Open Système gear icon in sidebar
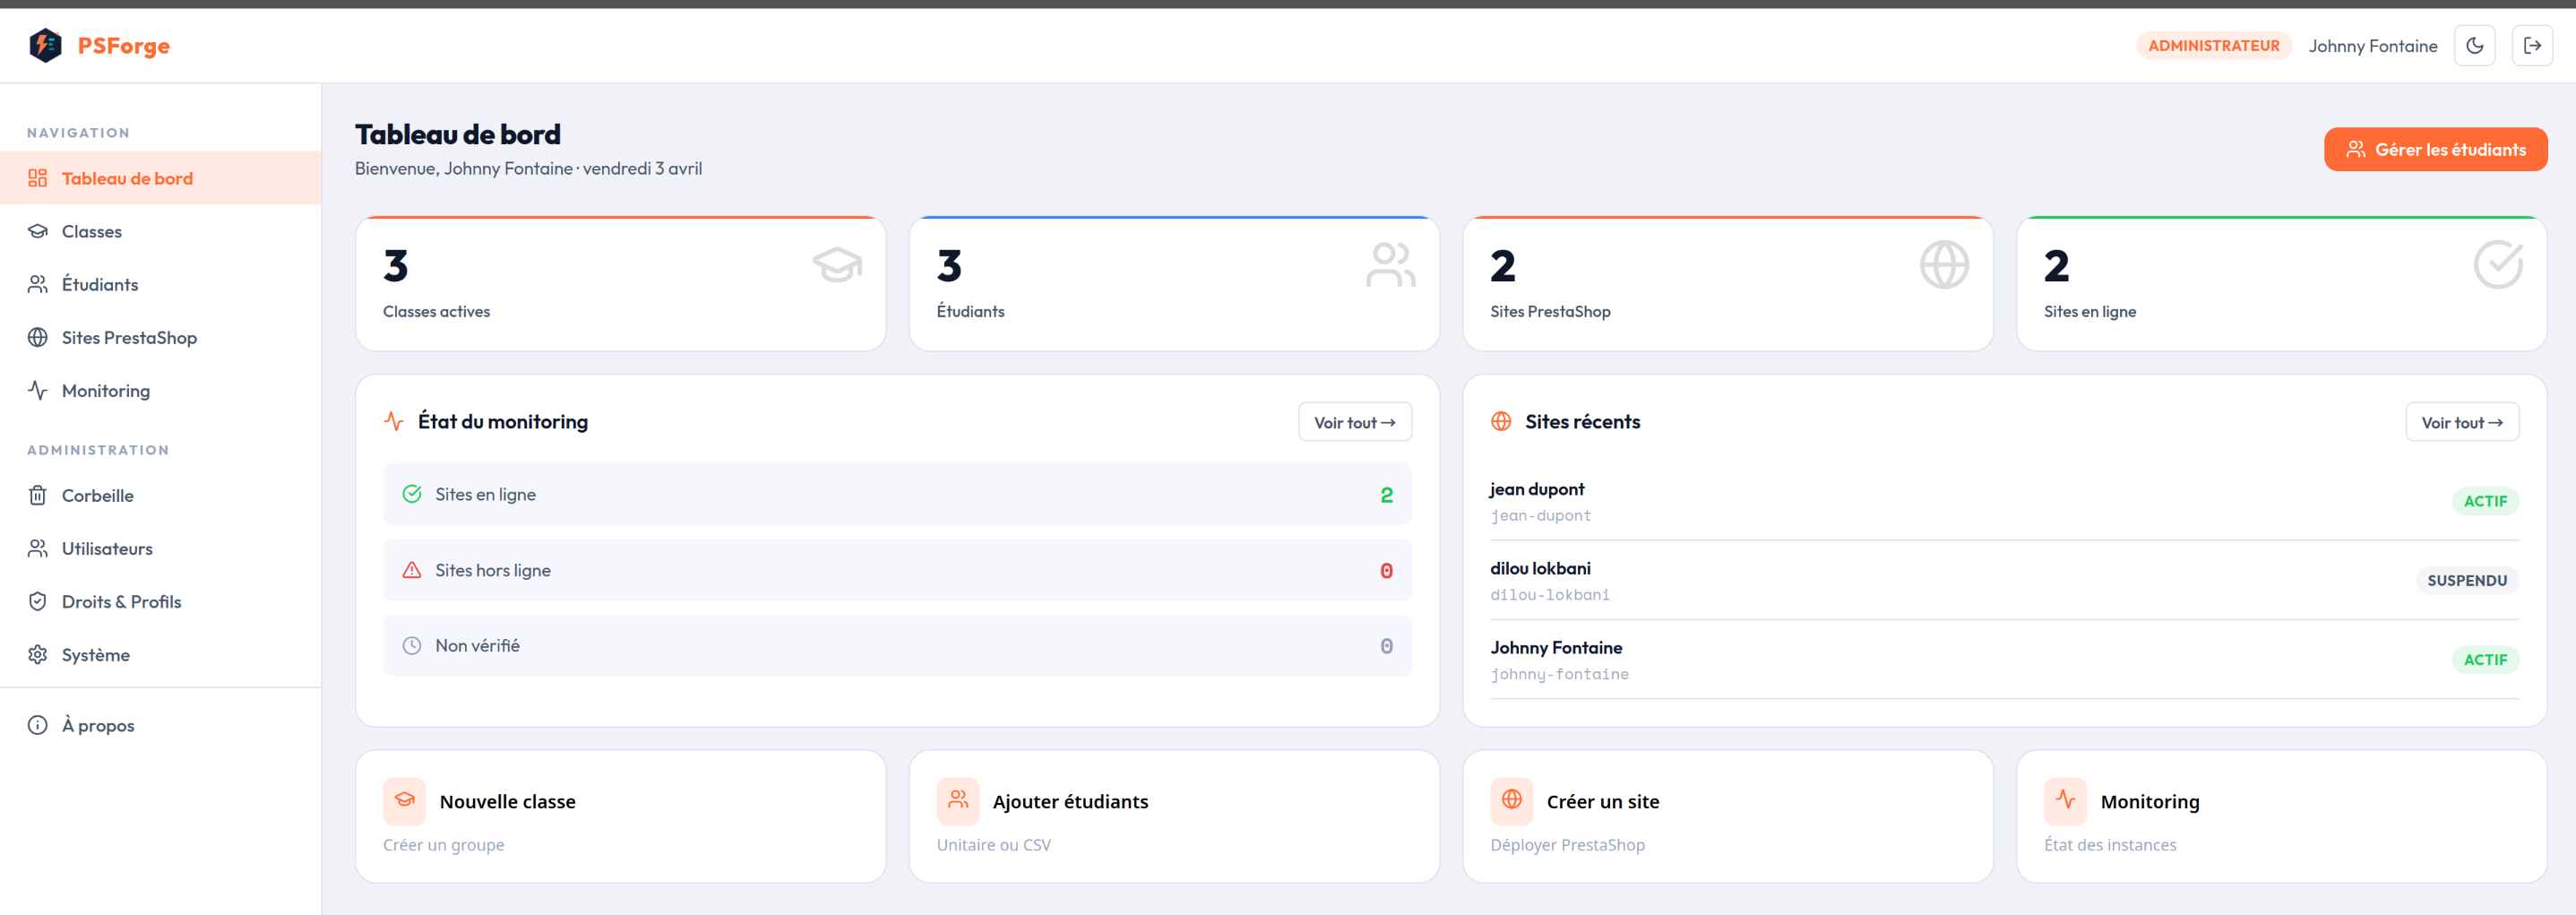2576x915 pixels. click(x=38, y=654)
